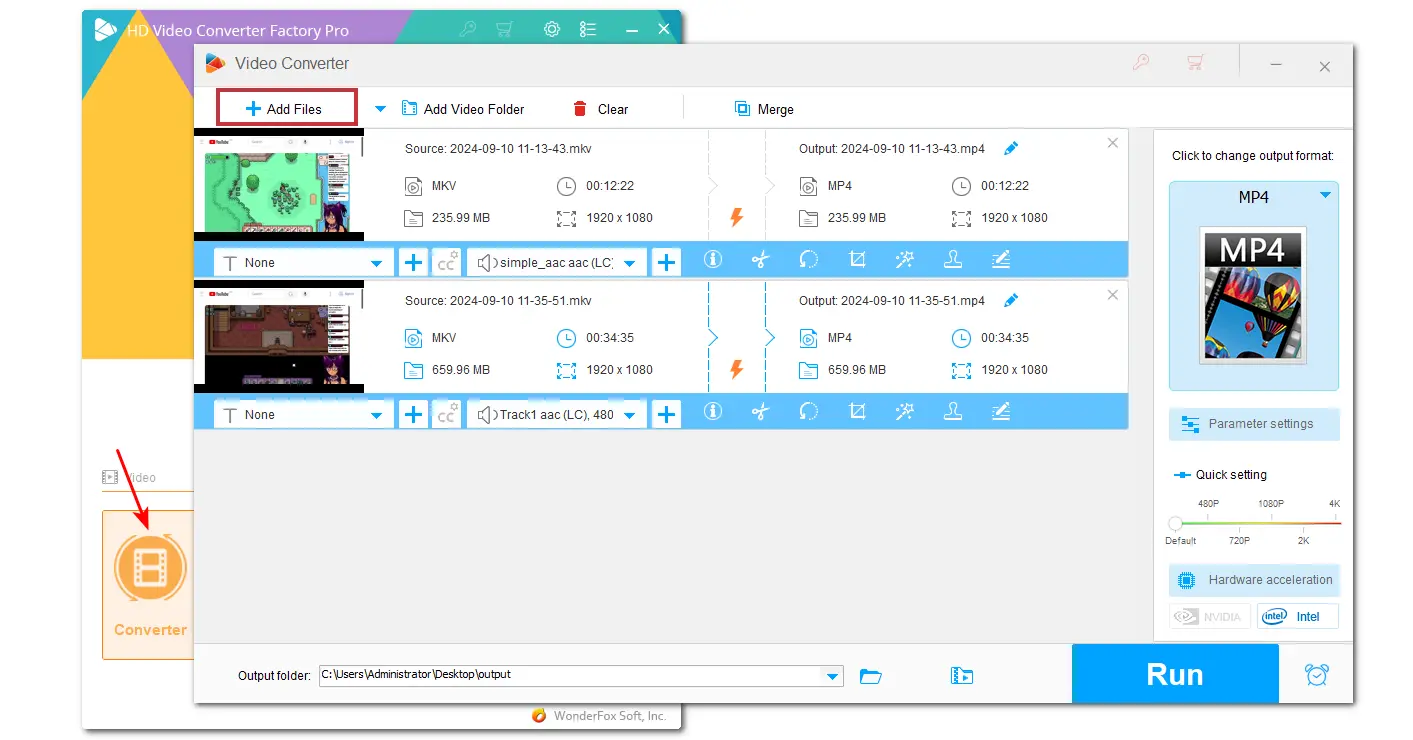The image size is (1413, 740).
Task: Crop the 11-35-51.mkv video
Action: point(857,411)
